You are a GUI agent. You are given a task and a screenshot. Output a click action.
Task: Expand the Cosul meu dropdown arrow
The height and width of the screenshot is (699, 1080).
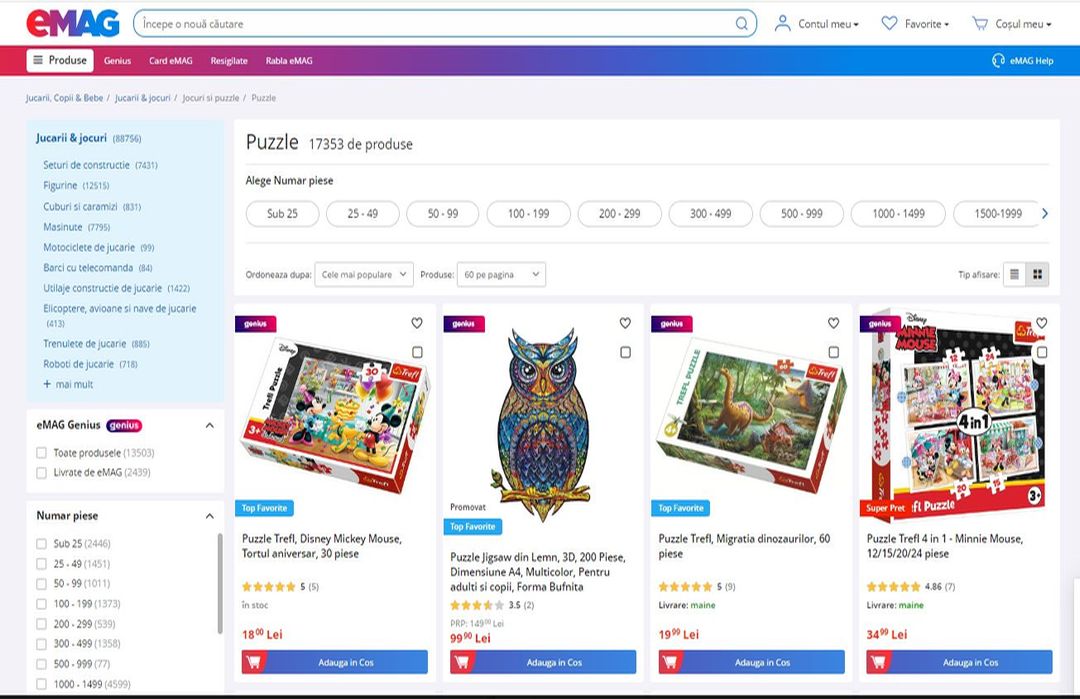click(1049, 25)
